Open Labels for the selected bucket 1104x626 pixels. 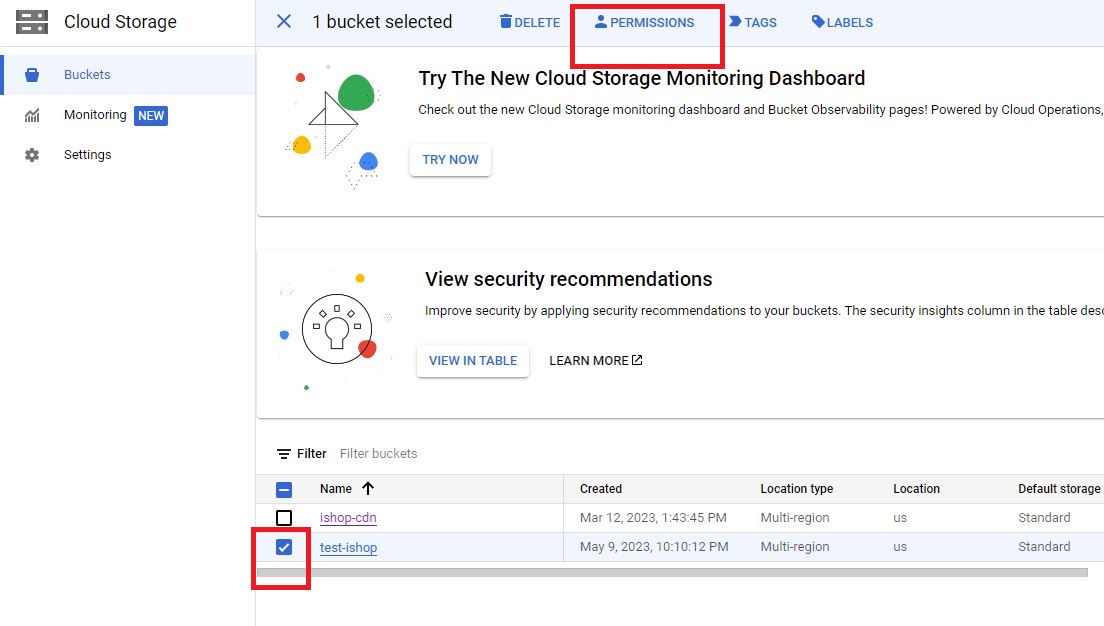[x=842, y=22]
